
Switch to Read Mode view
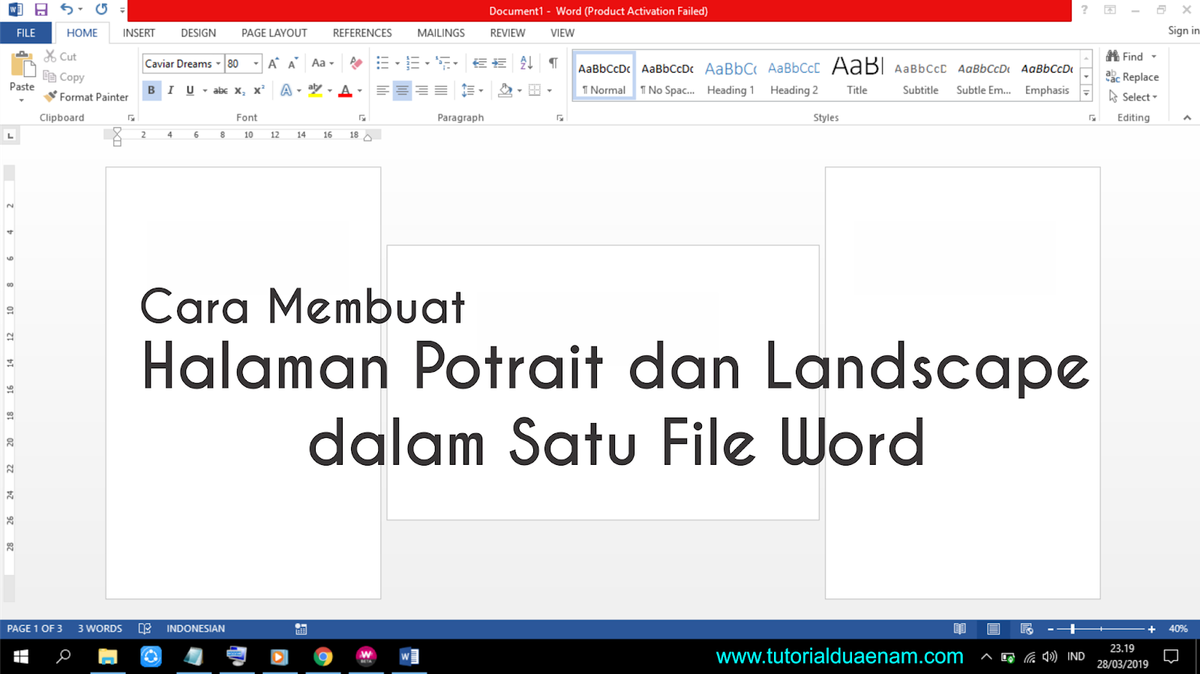click(960, 629)
